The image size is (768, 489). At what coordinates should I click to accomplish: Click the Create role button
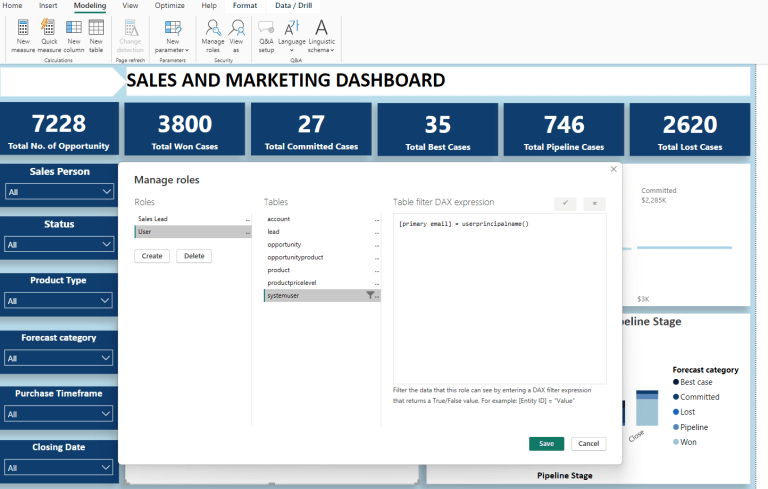(x=152, y=256)
